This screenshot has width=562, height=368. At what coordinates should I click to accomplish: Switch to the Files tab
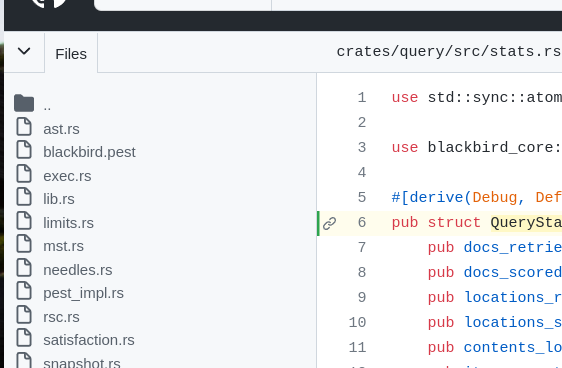click(x=71, y=54)
